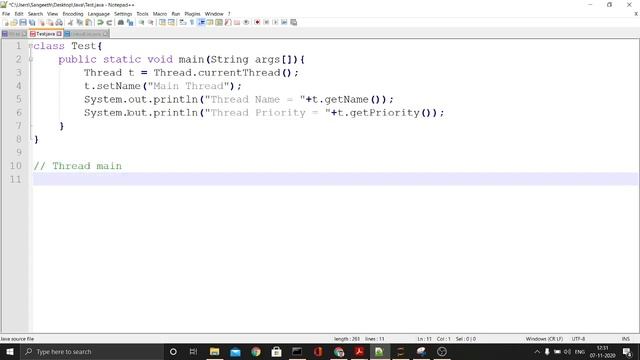Open the Search menu
Viewport: 640px width, 360px height.
35,14
